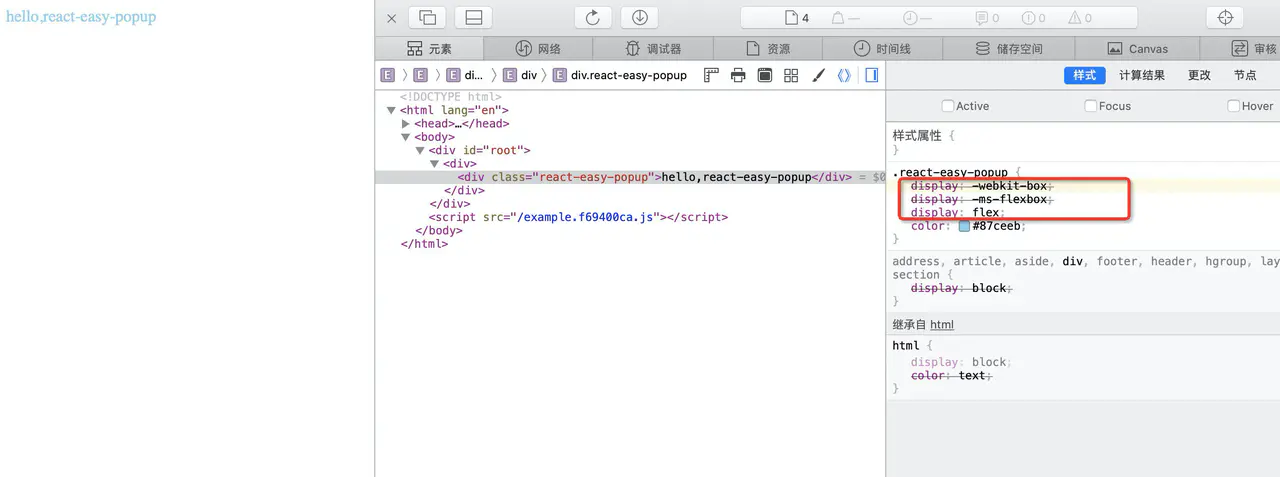Select the div class="react-easy-popup" DOM row
The image size is (1280, 477).
630,177
